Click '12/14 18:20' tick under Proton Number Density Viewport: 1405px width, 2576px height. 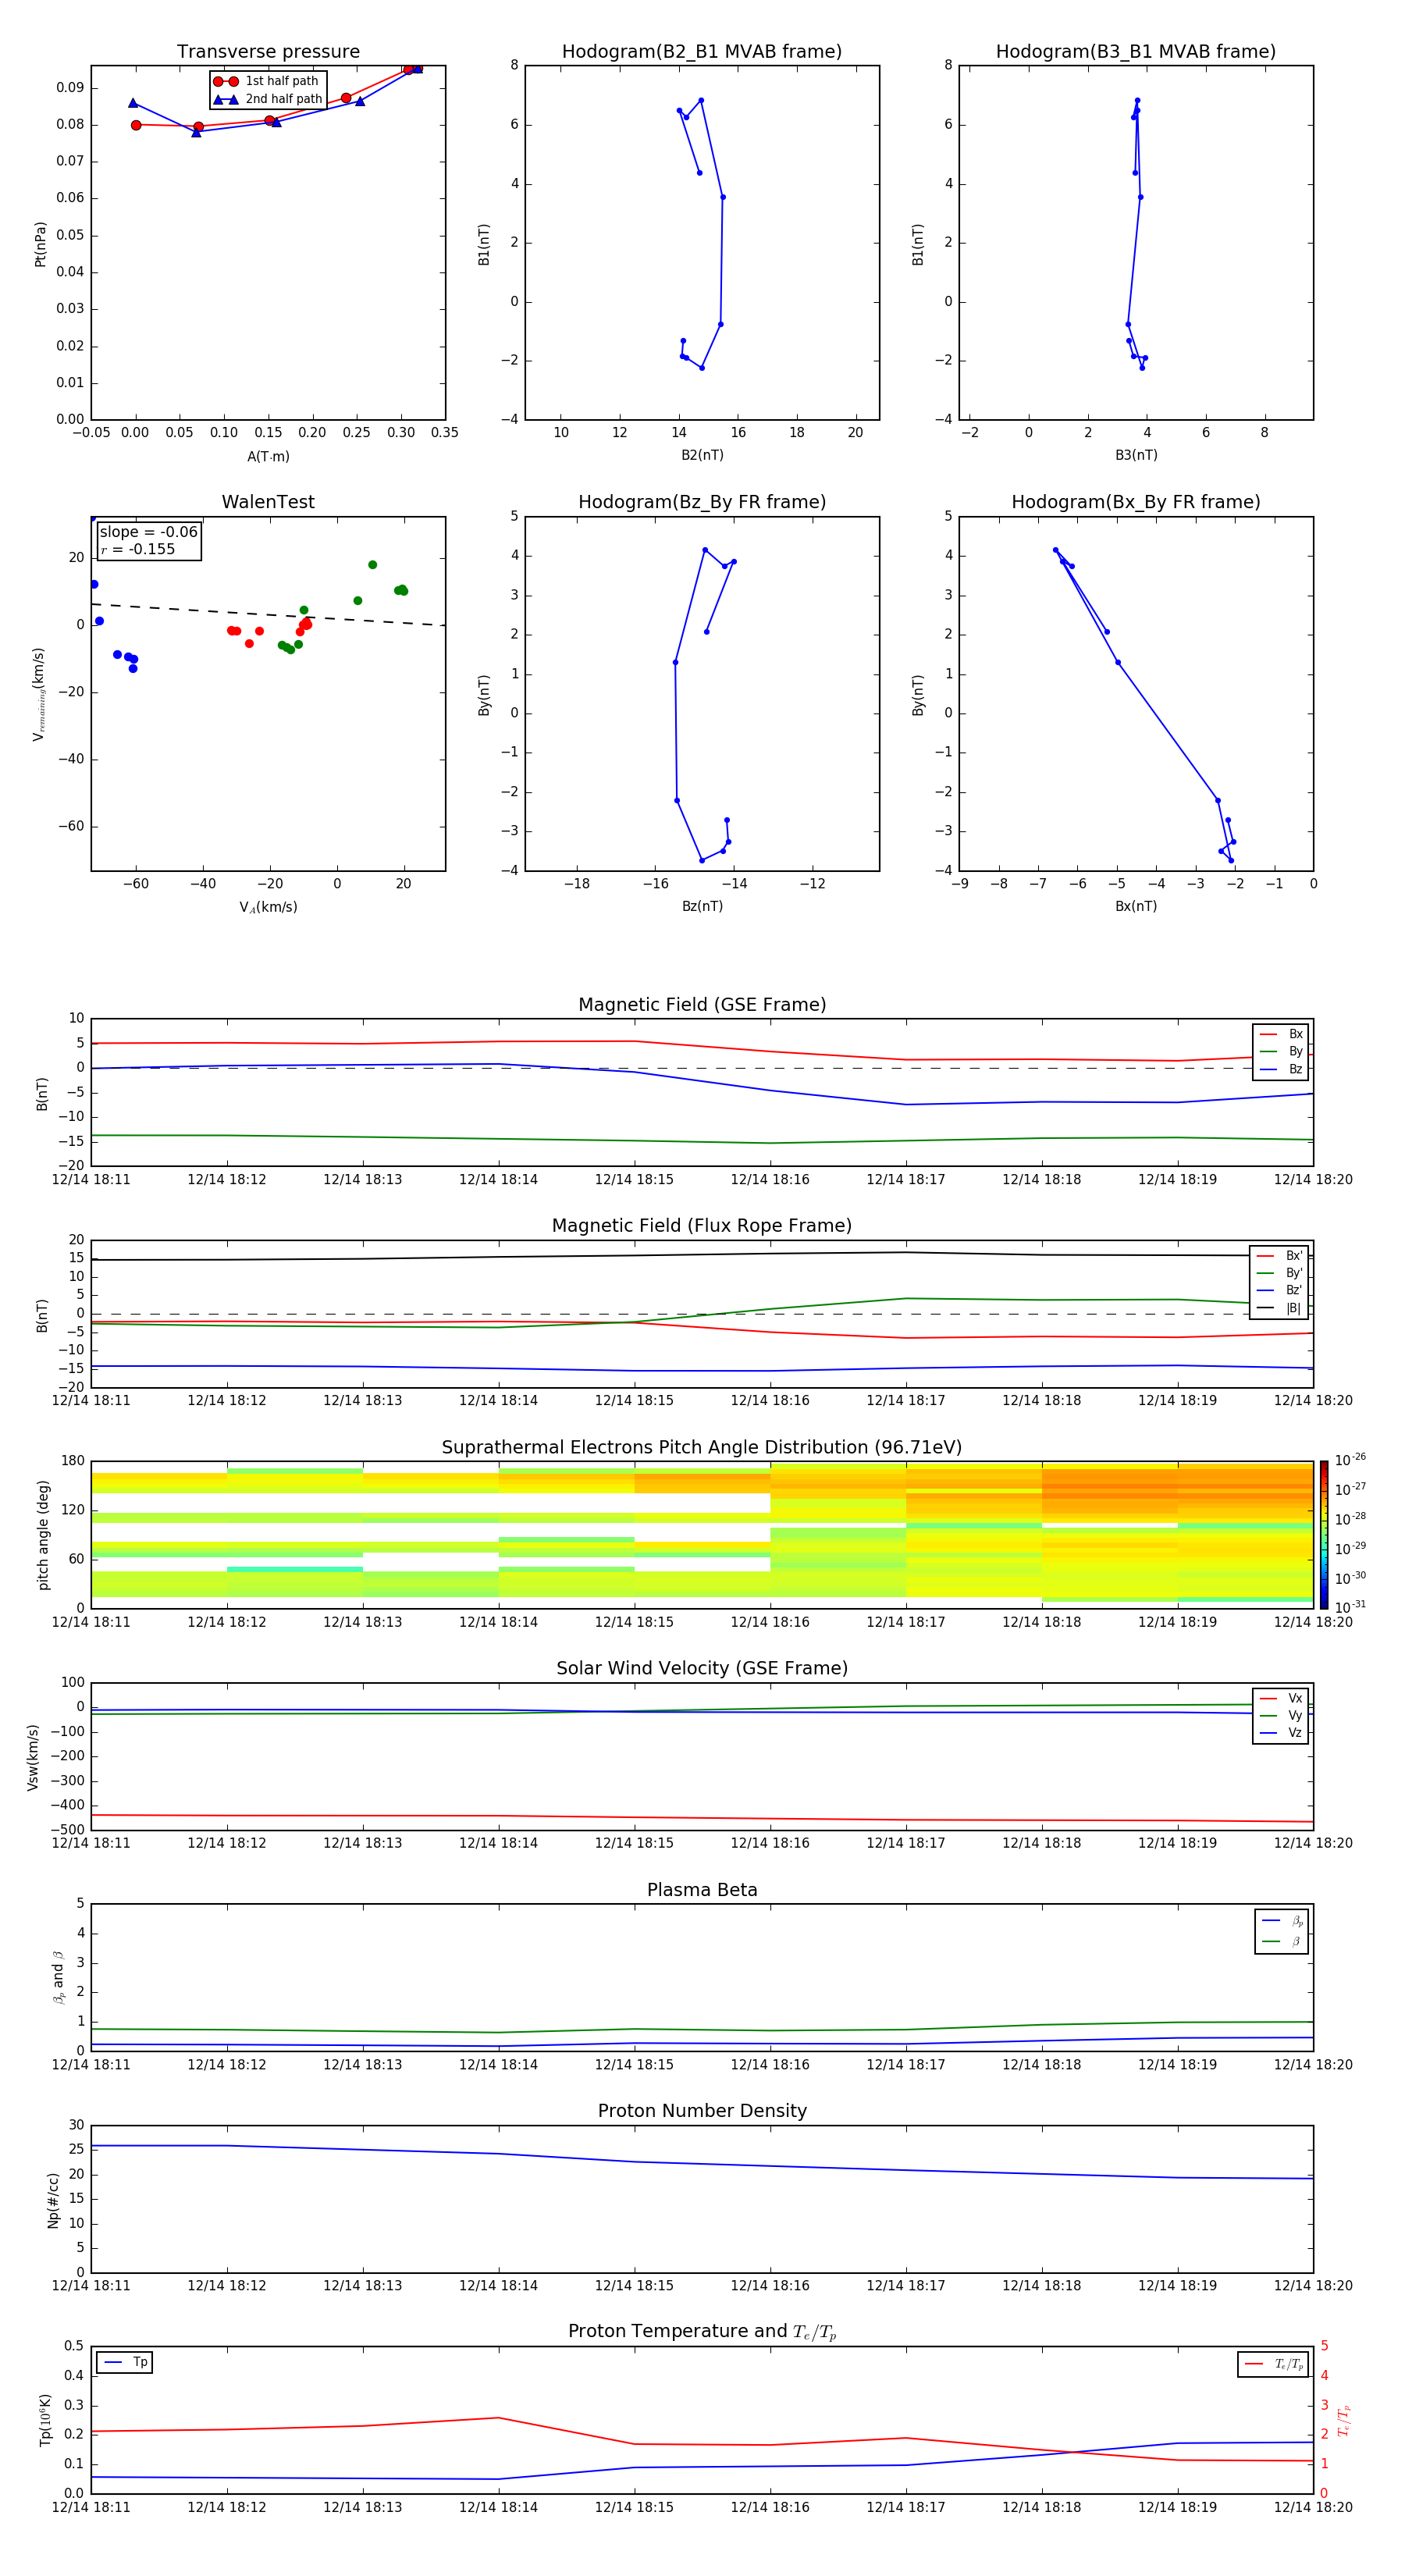[x=1313, y=2285]
